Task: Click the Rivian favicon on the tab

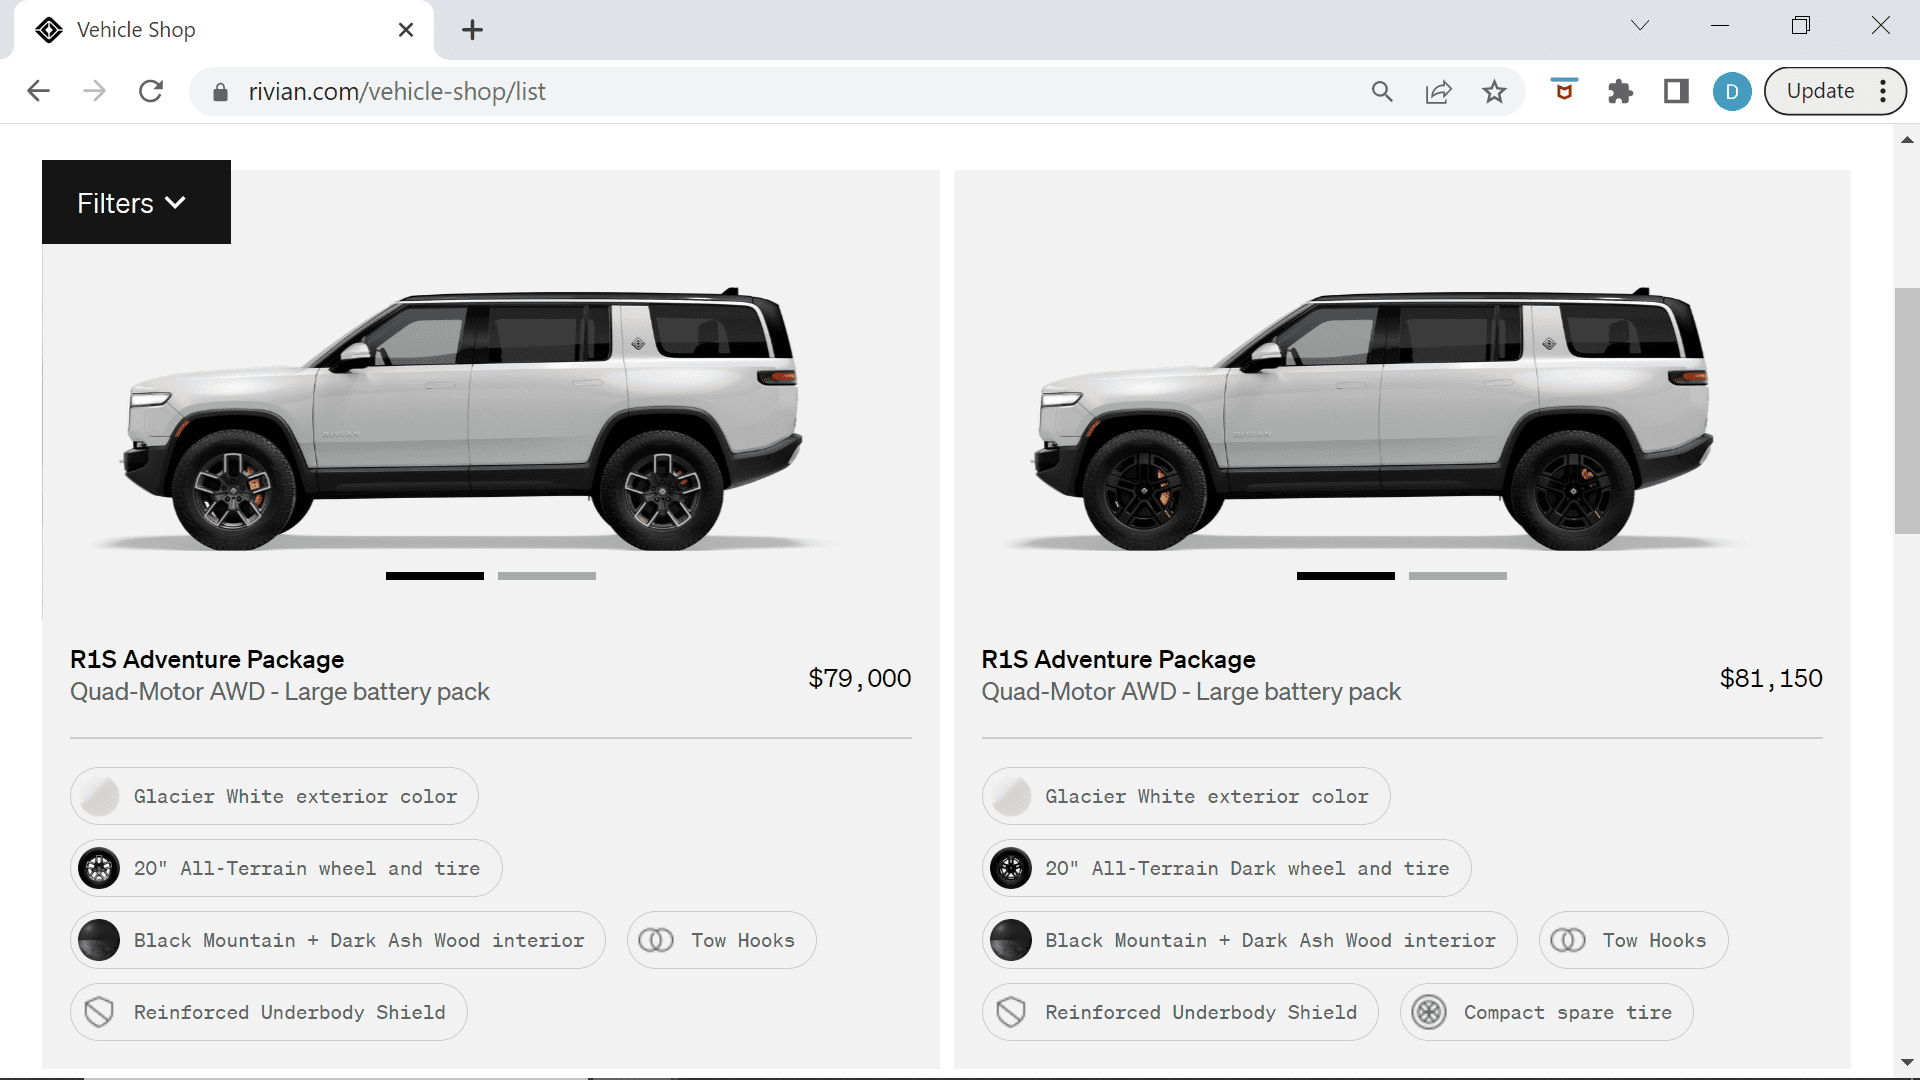Action: (x=49, y=30)
